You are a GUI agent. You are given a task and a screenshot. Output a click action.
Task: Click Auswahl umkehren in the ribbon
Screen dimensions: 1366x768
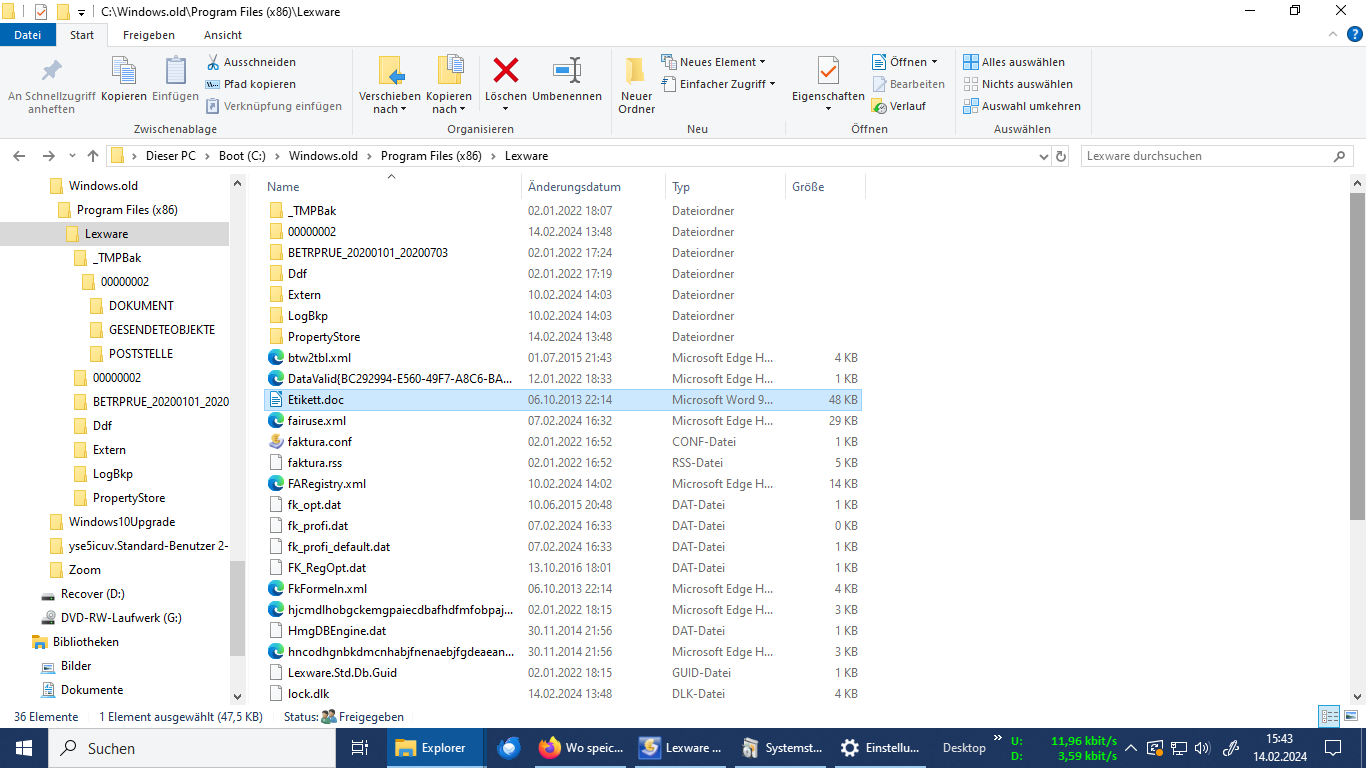point(1022,106)
